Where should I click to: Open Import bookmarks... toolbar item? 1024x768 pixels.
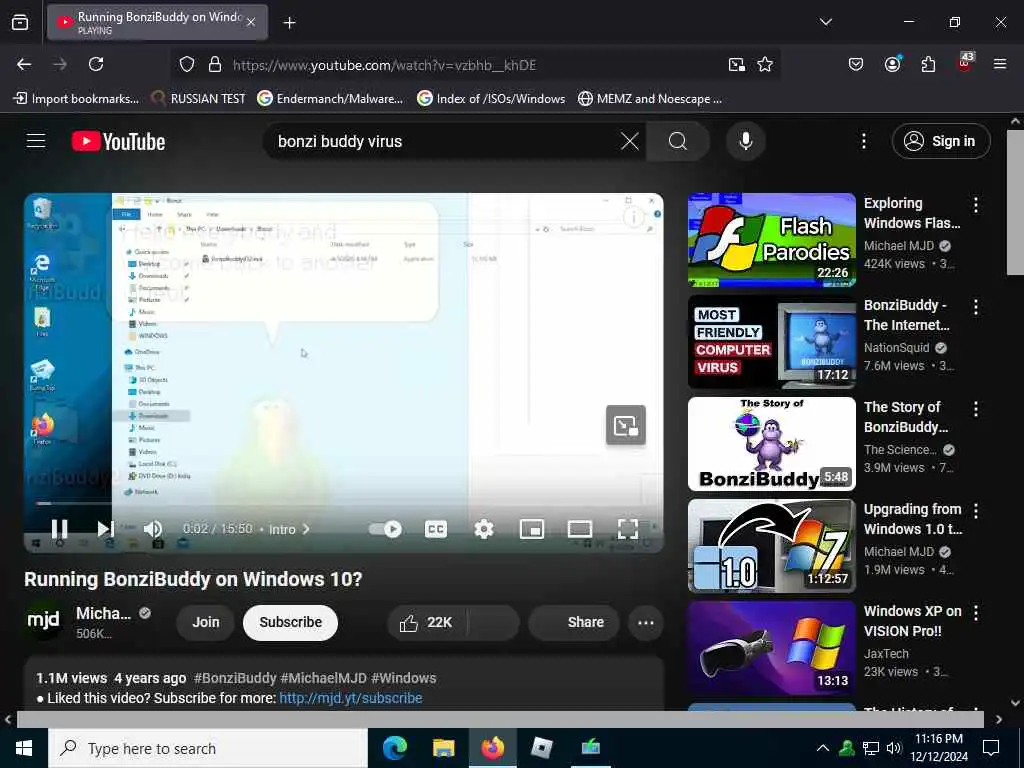point(76,99)
